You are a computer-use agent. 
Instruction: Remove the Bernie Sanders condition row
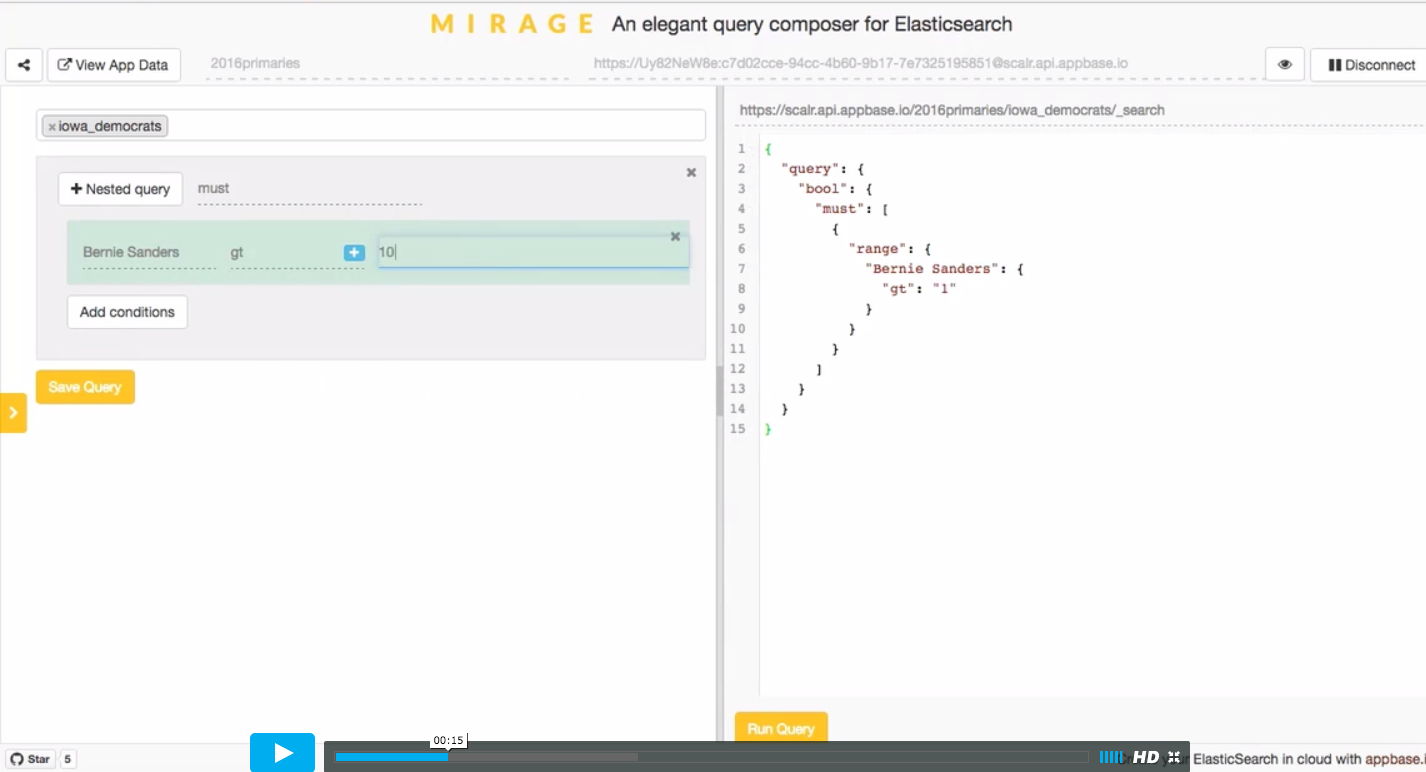click(x=675, y=237)
